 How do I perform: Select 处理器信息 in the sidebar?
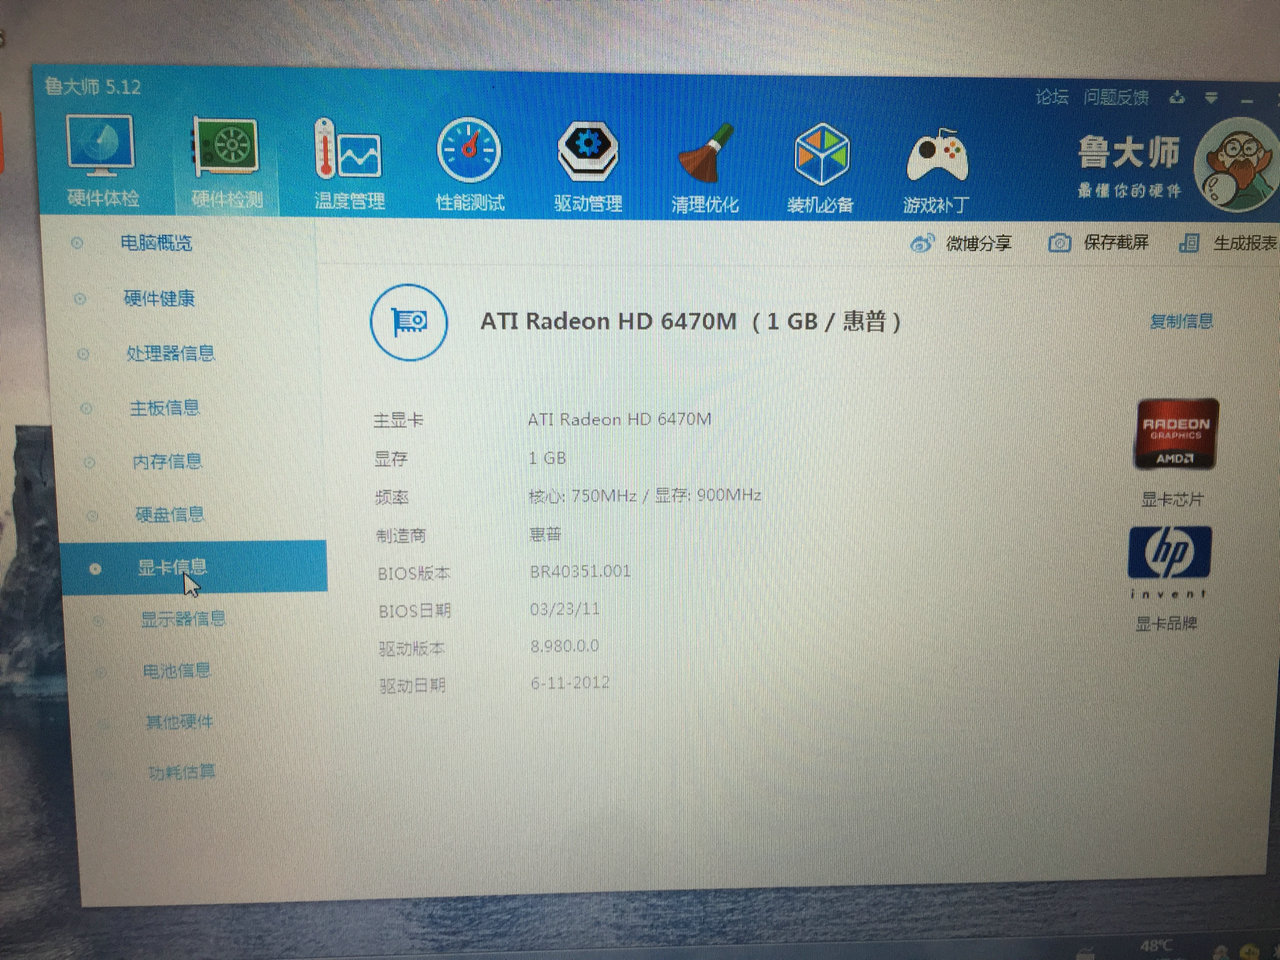[x=170, y=353]
